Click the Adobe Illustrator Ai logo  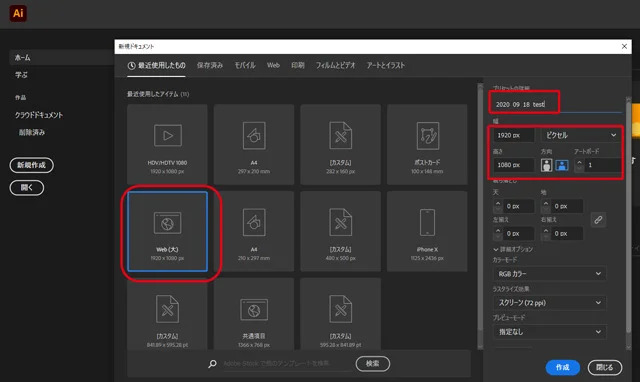pyautogui.click(x=18, y=13)
